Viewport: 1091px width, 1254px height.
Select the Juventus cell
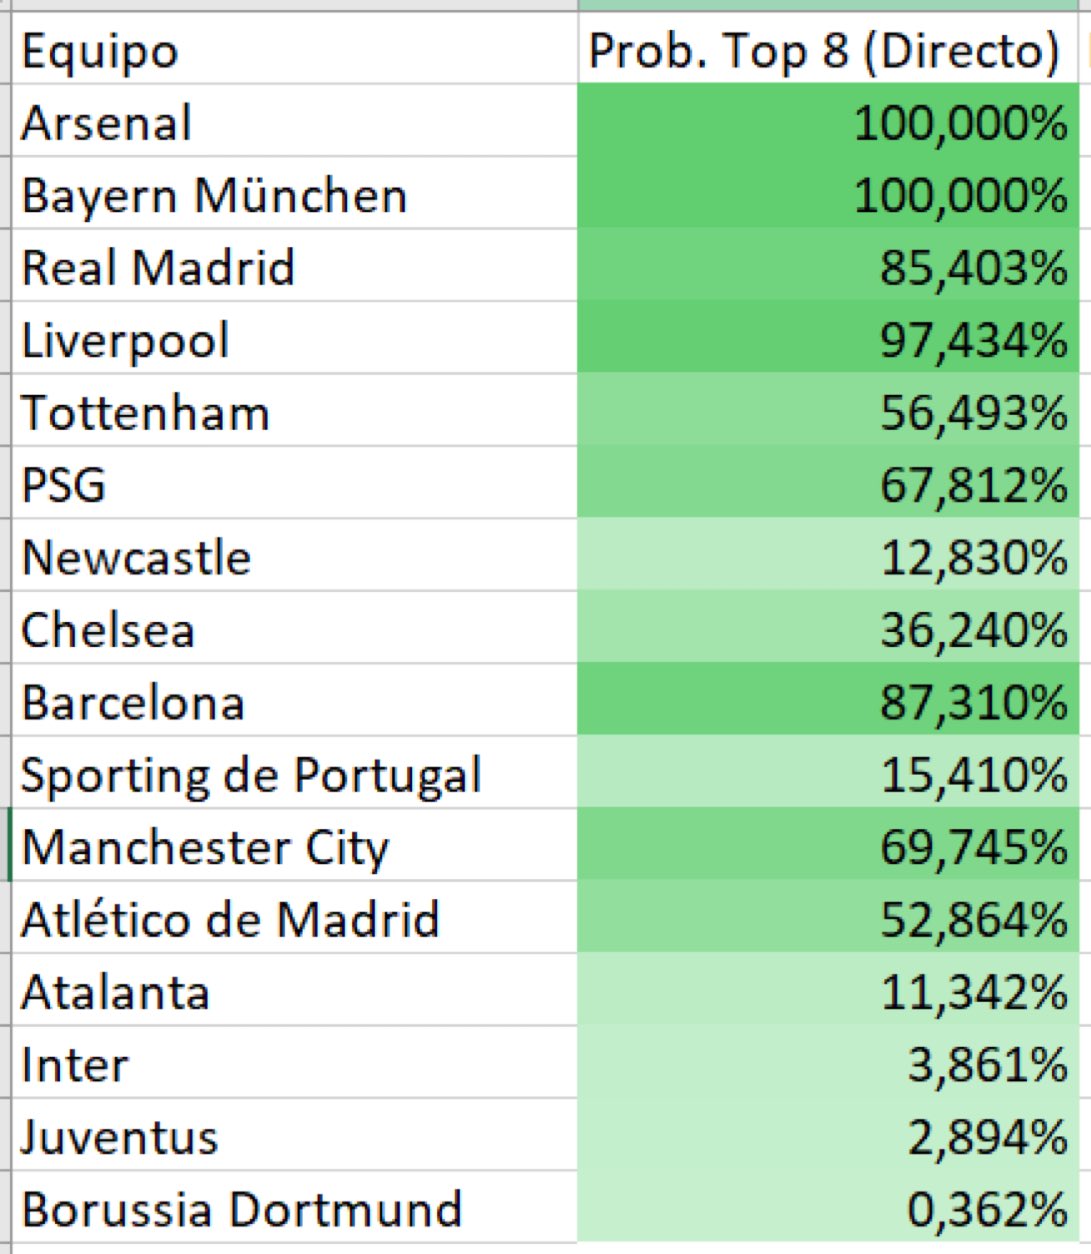tap(295, 1137)
